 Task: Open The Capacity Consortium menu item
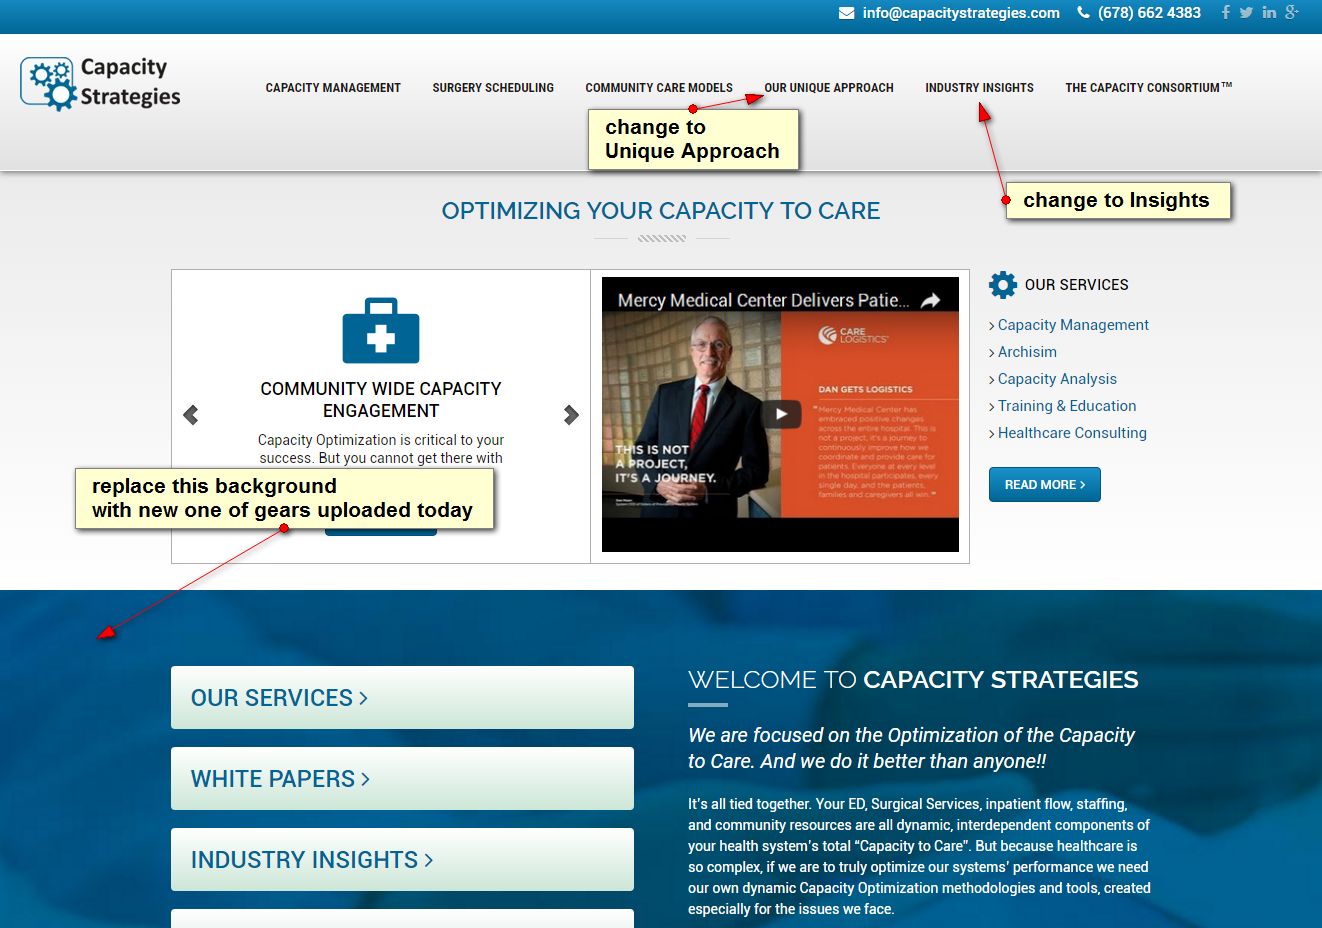1149,88
